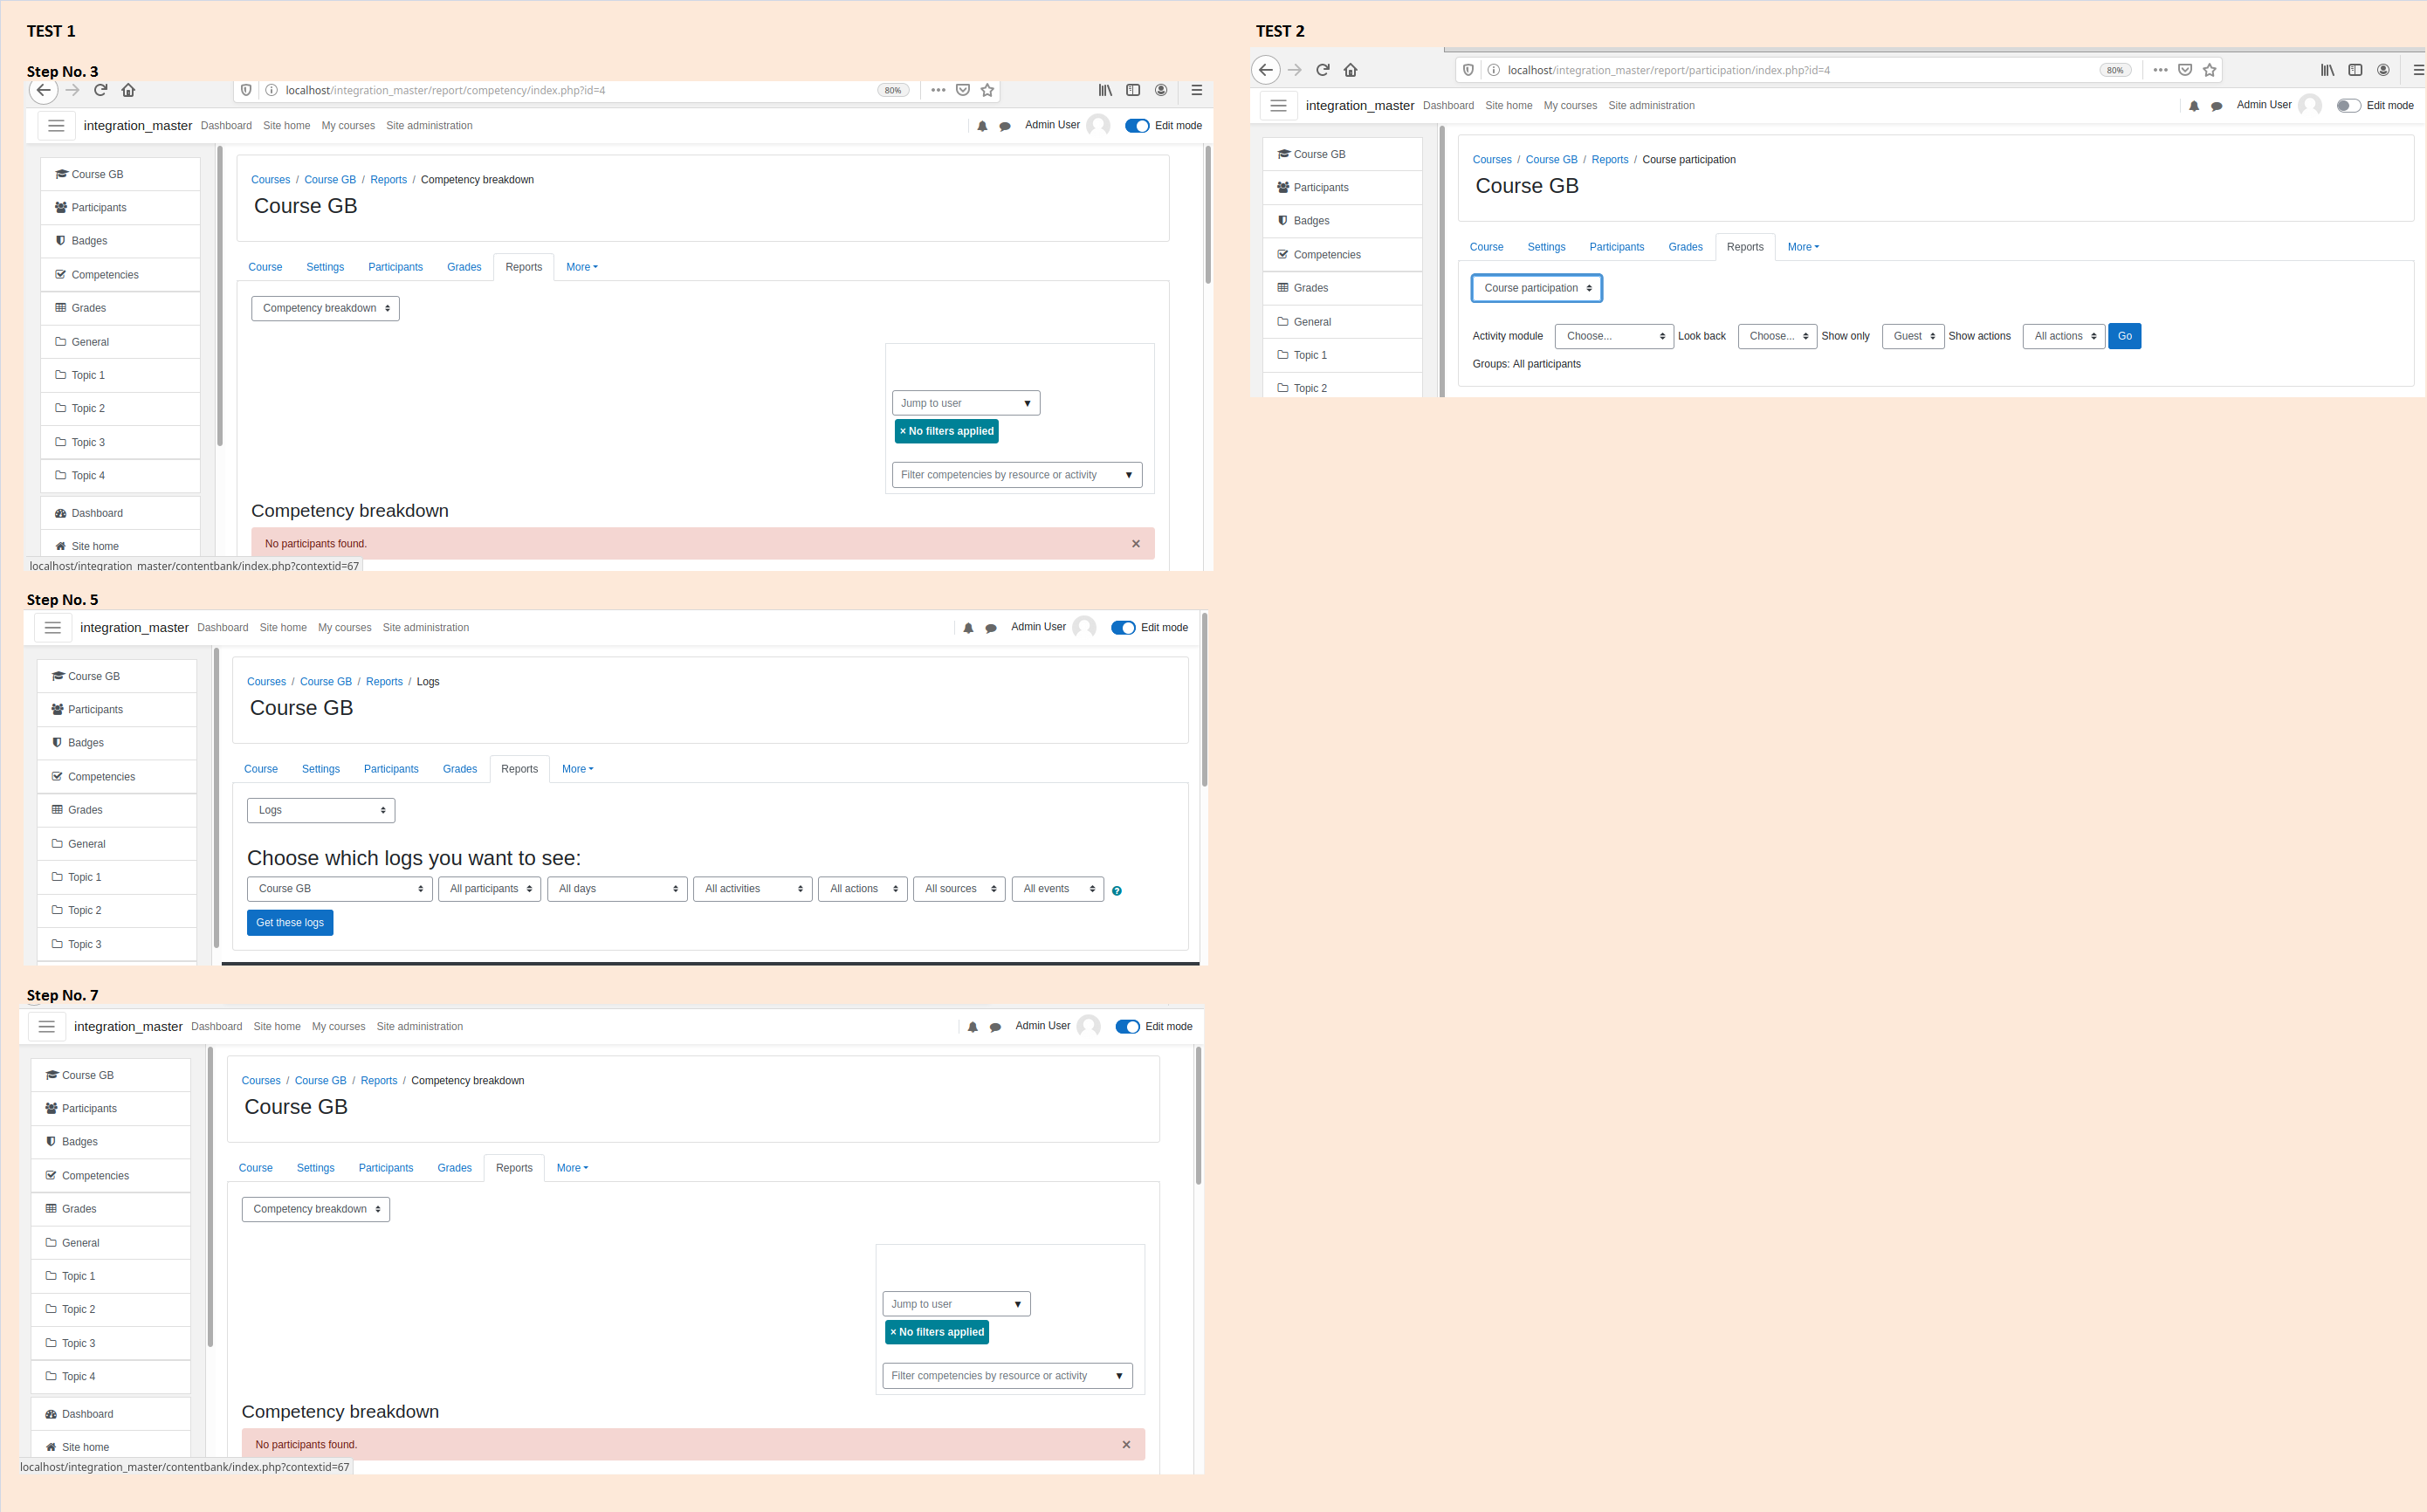Click address bar URL in TEST 2 browser
The height and width of the screenshot is (1512, 2427).
point(1668,70)
